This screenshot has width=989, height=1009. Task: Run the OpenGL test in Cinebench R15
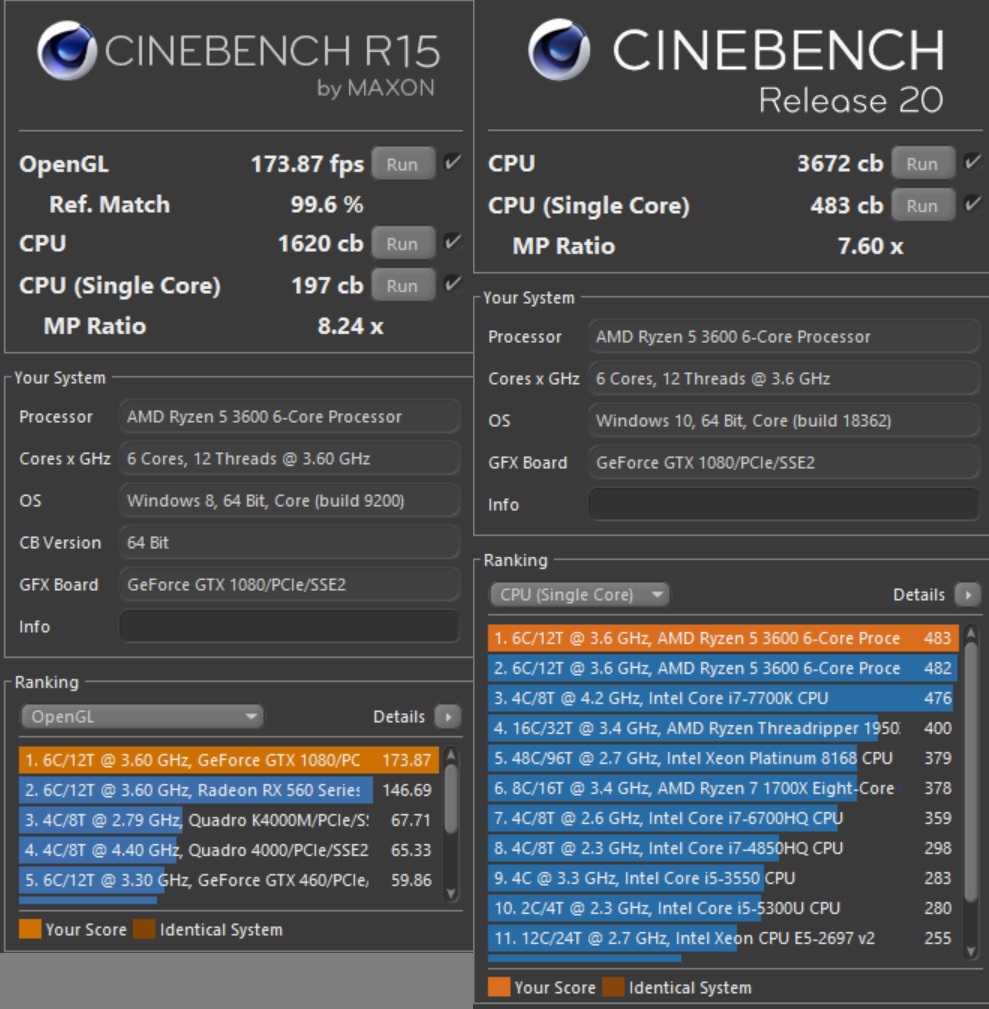[403, 164]
